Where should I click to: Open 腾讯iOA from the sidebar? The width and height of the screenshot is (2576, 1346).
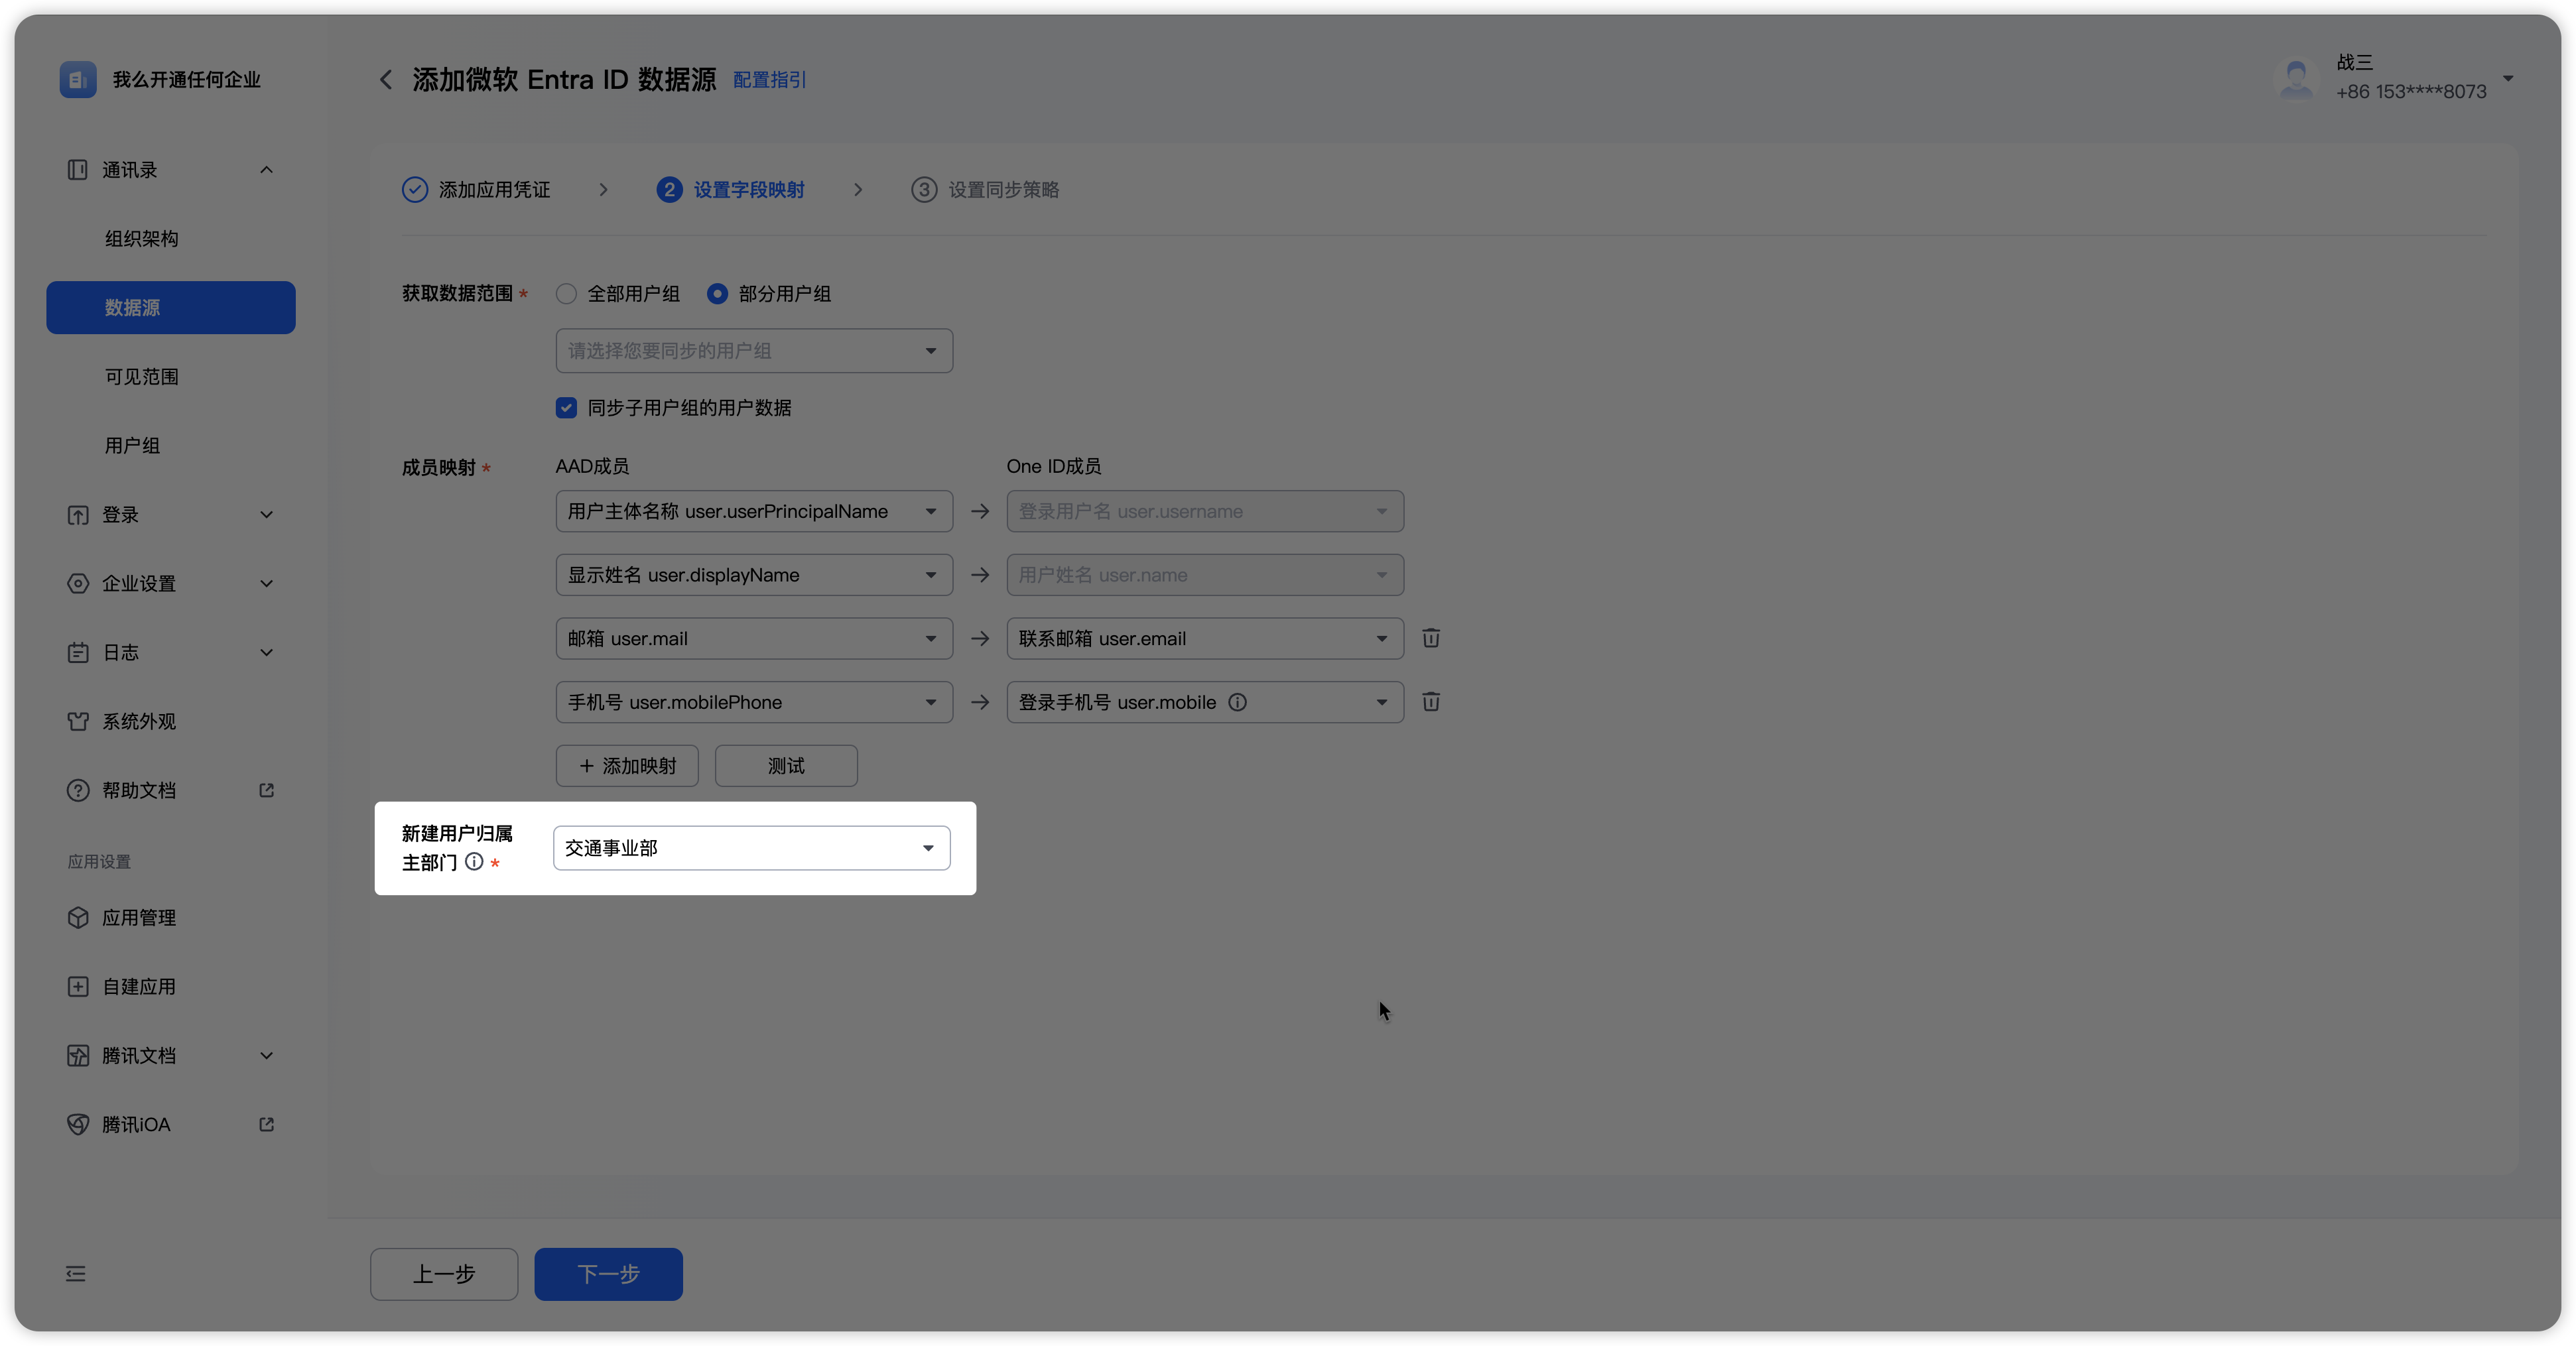coord(136,1124)
